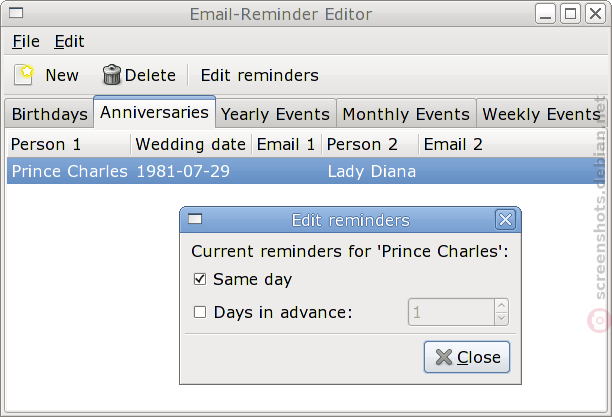Close the Edit reminders dialog with X

pyautogui.click(x=505, y=220)
